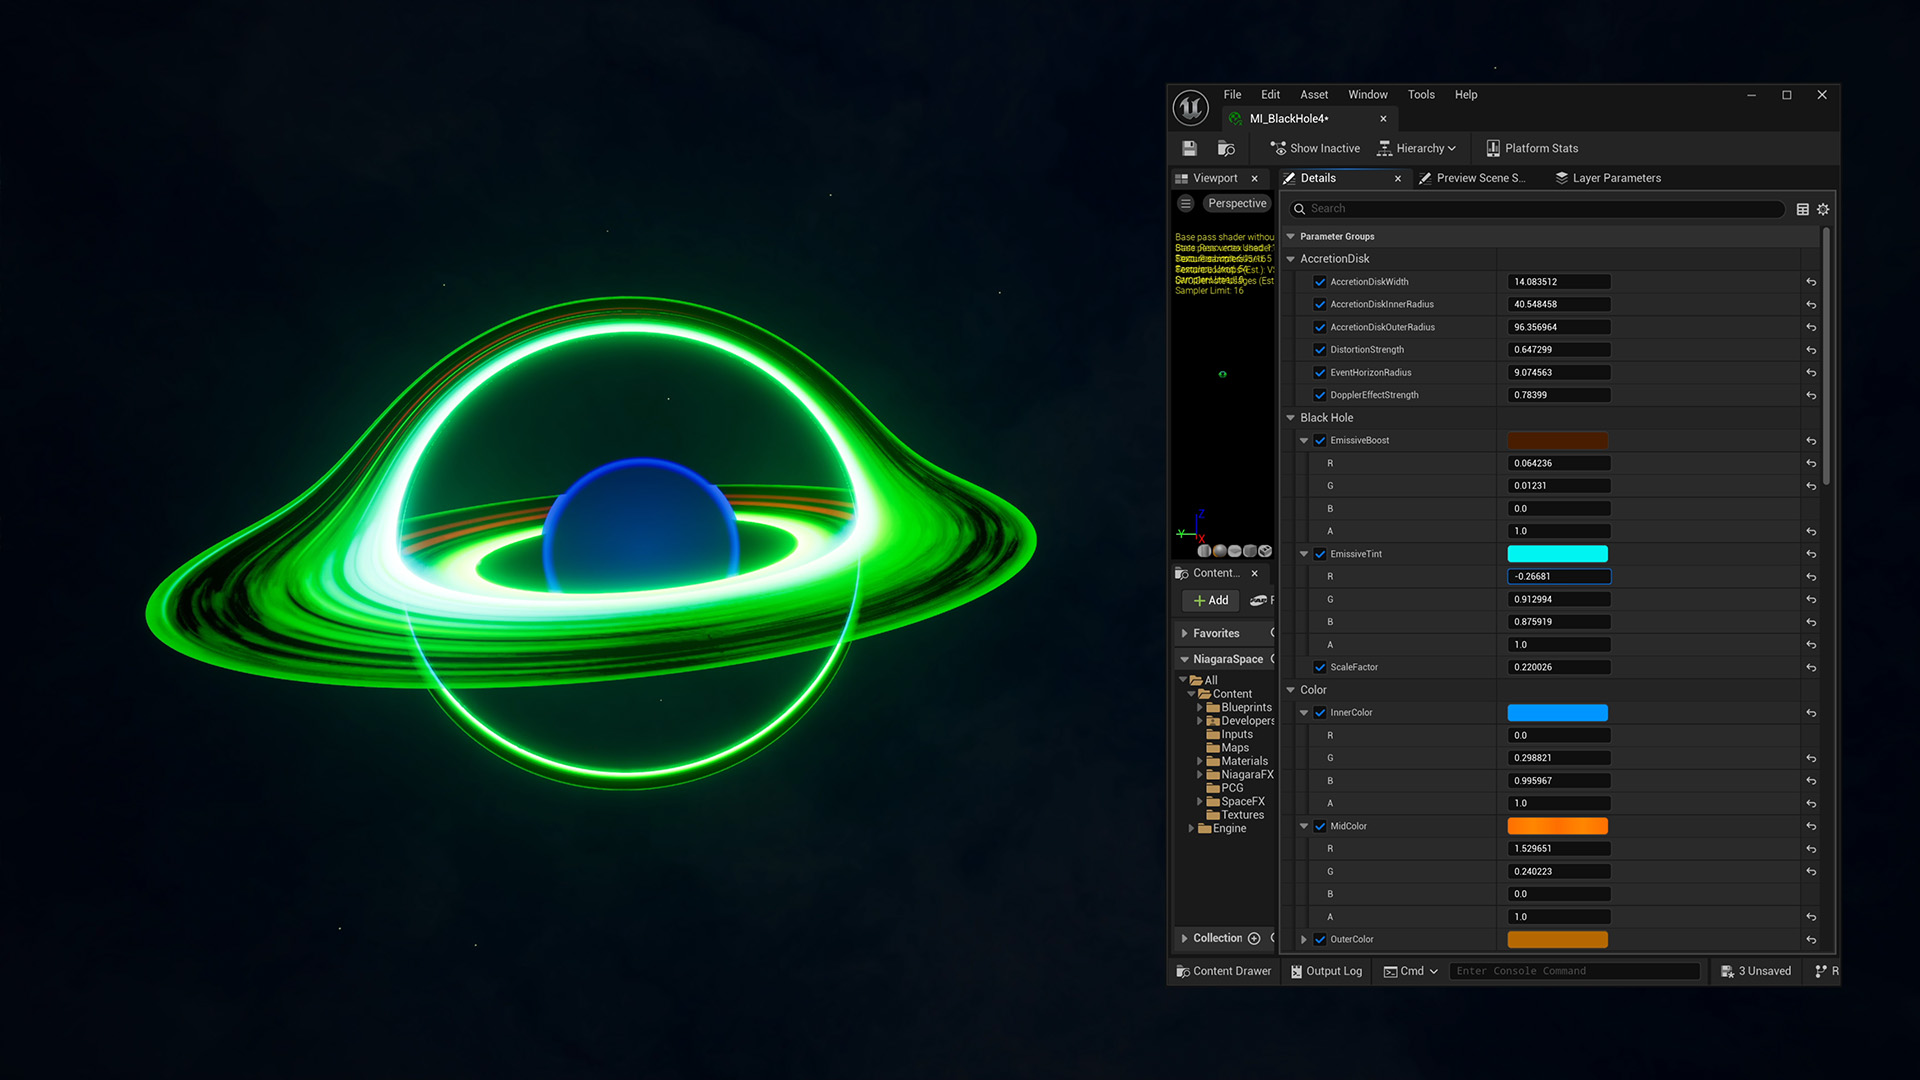The width and height of the screenshot is (1920, 1080).
Task: Click the add Collection plus icon
Action: pyautogui.click(x=1254, y=938)
